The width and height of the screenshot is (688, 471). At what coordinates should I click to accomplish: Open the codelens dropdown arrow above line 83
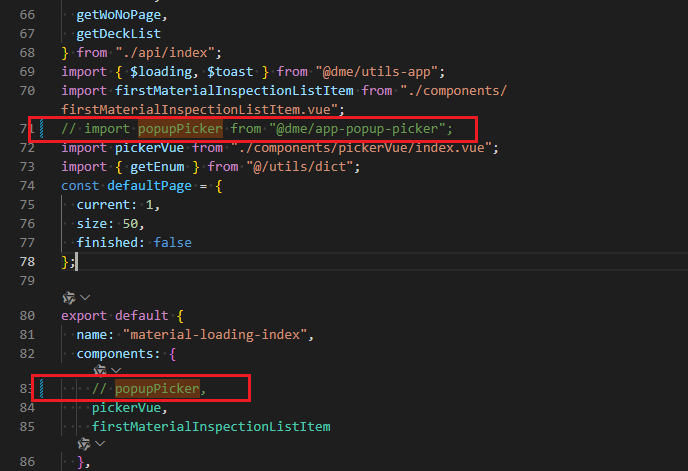click(116, 370)
